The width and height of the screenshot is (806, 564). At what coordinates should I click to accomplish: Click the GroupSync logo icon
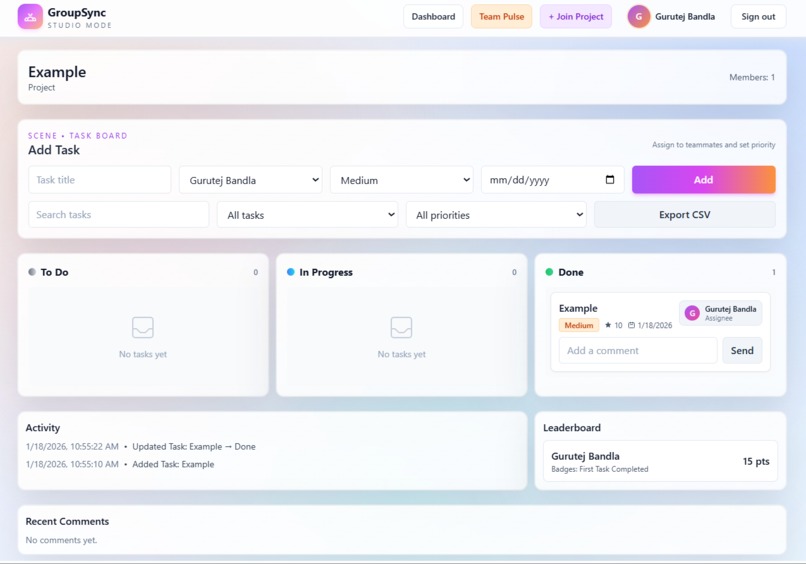(x=30, y=17)
